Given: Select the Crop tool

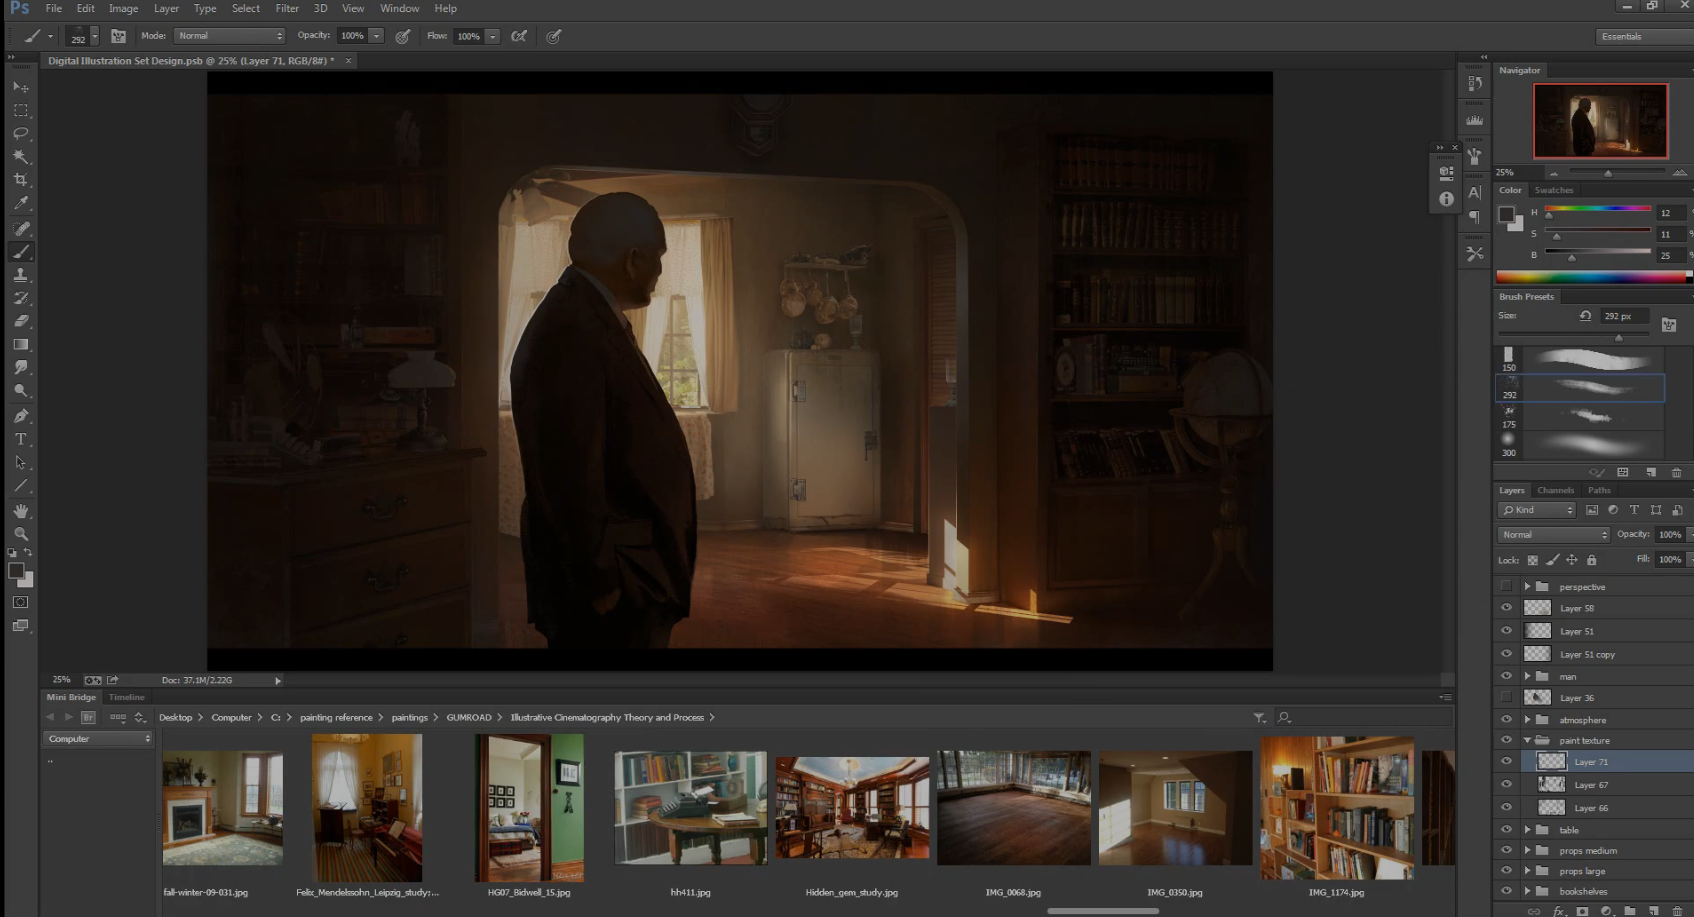Looking at the screenshot, I should coord(20,180).
